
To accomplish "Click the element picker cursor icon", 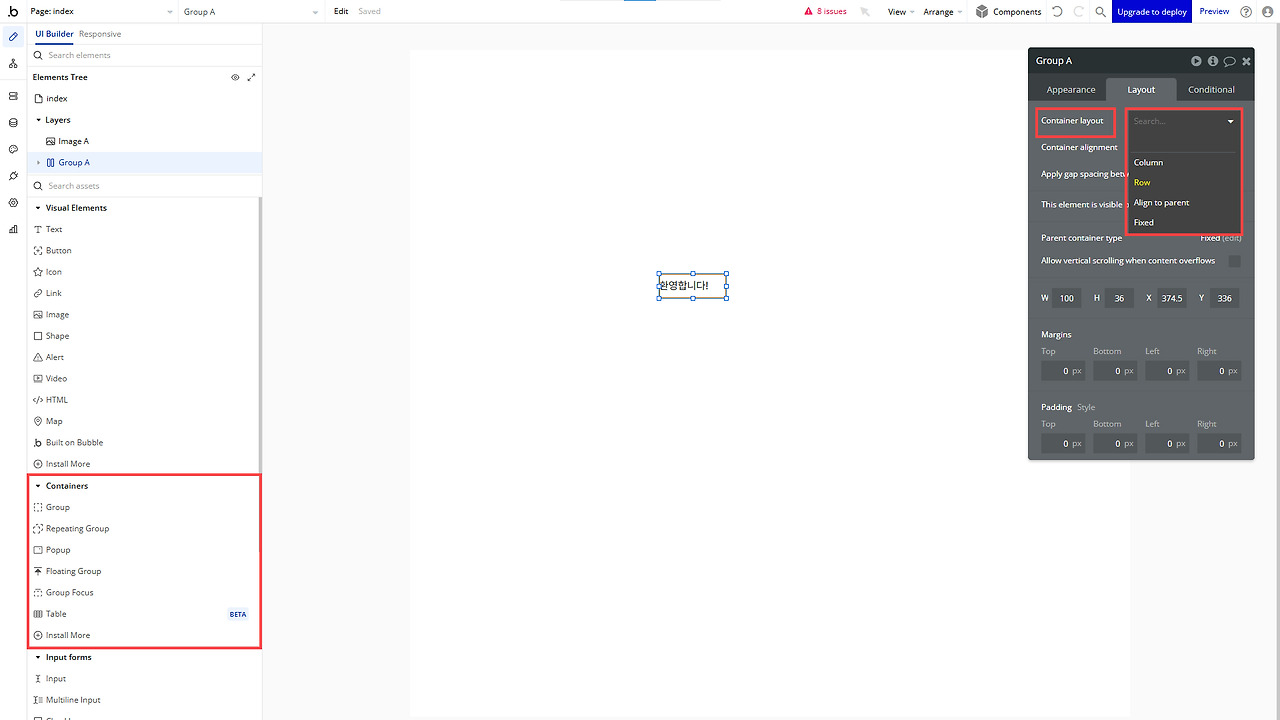I will click(x=865, y=11).
